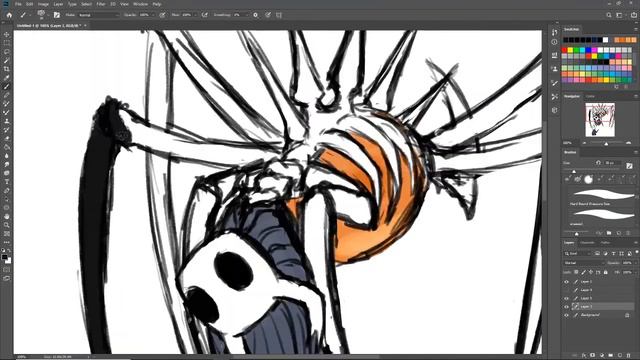Open smoothing options gear
Image resolution: width=640 pixels, height=360 pixels.
click(256, 15)
